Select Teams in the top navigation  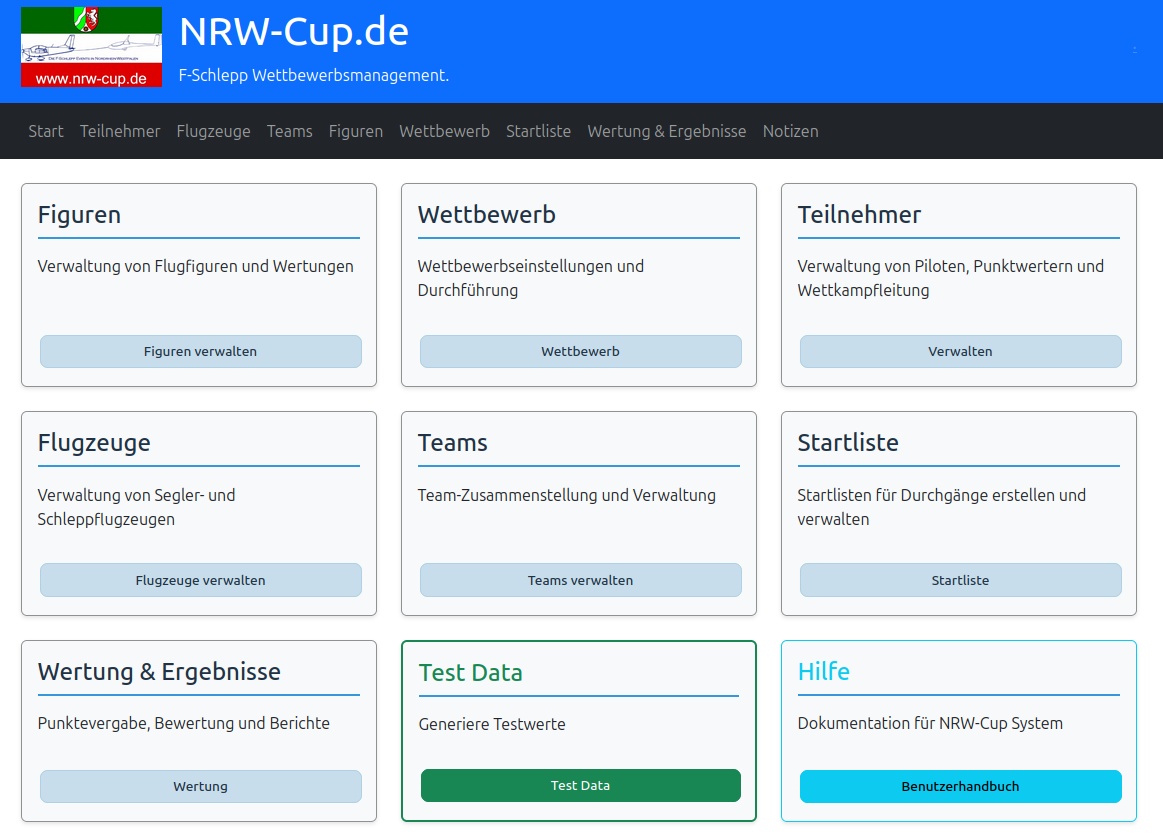289,131
